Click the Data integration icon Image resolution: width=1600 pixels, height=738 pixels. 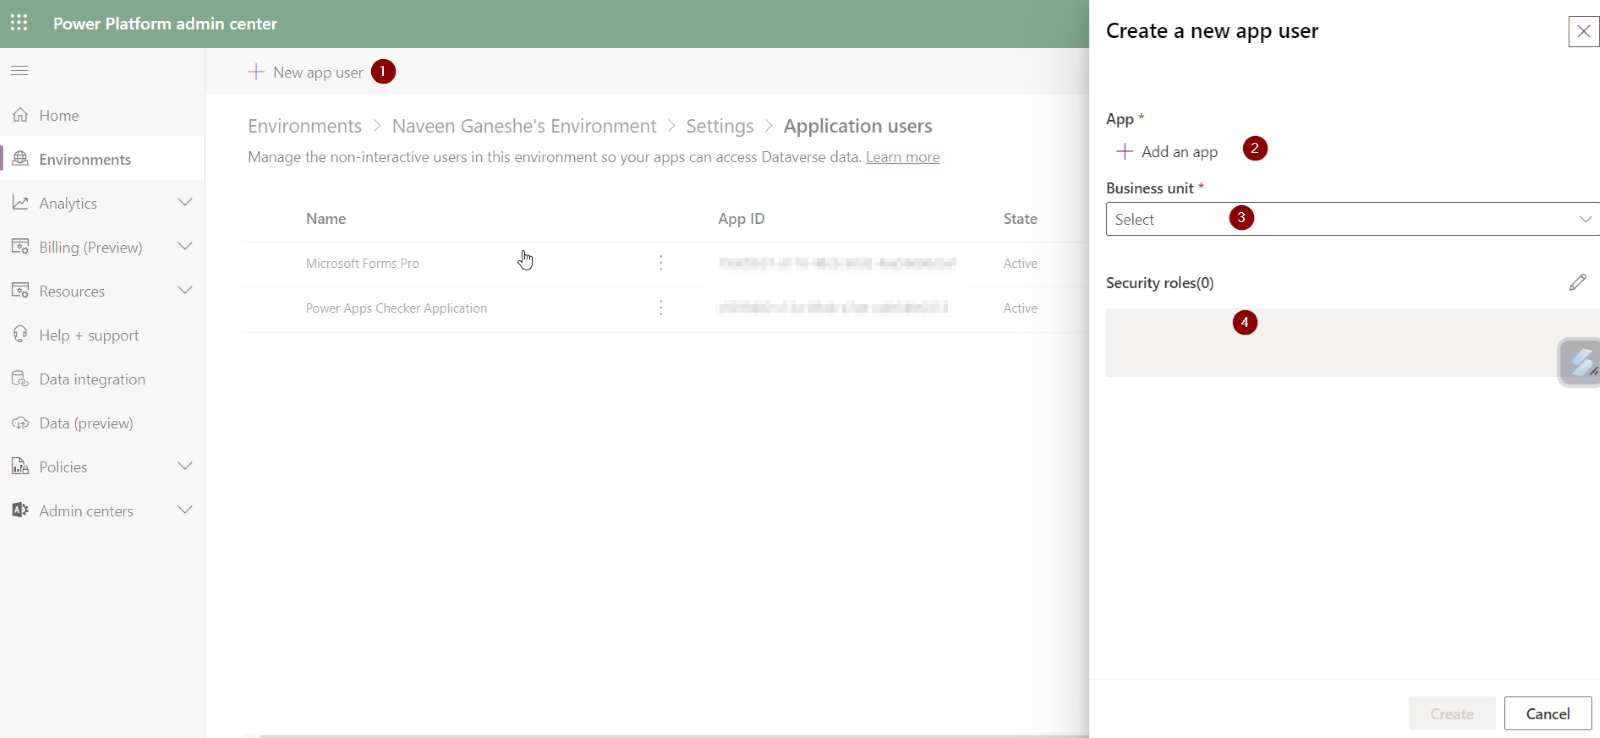tap(20, 379)
